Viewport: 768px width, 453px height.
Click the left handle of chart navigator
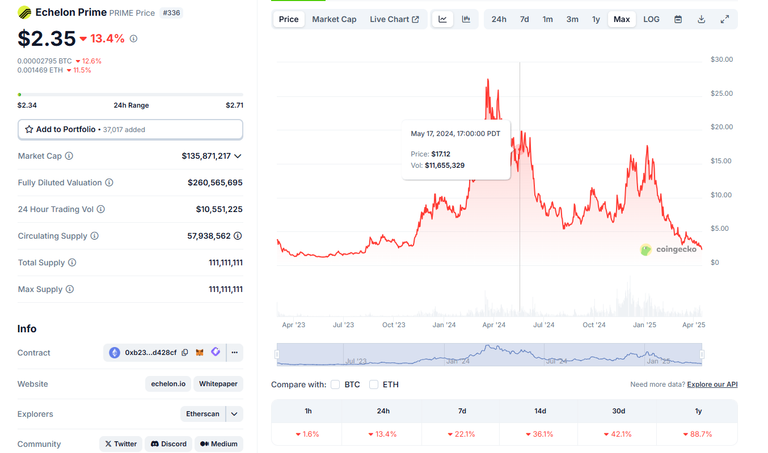click(x=277, y=355)
